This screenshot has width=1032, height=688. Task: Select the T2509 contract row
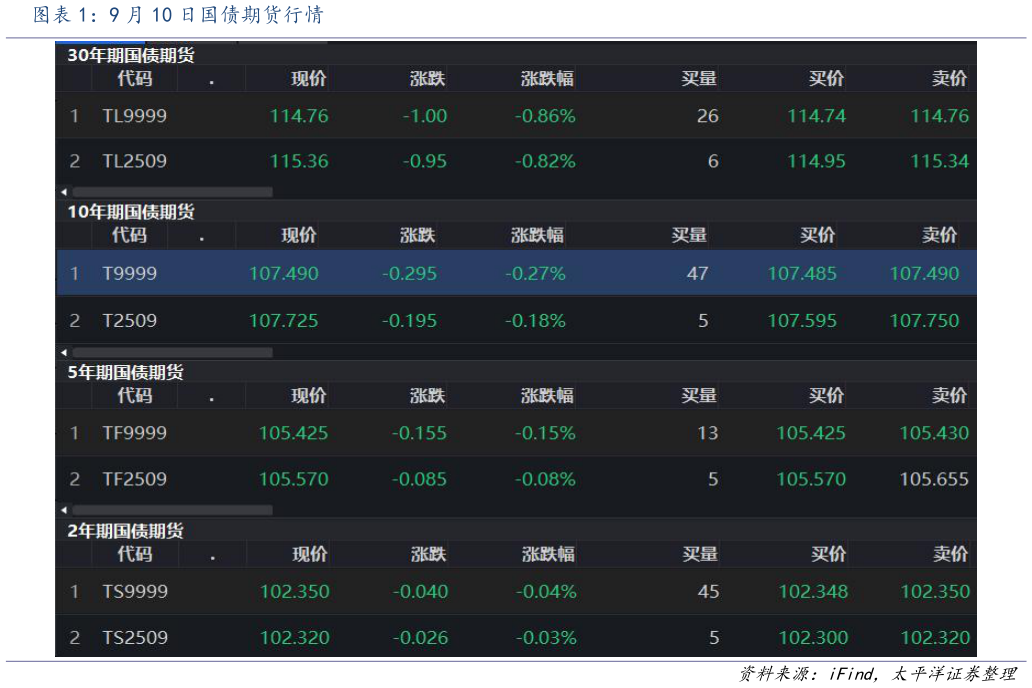point(129,321)
